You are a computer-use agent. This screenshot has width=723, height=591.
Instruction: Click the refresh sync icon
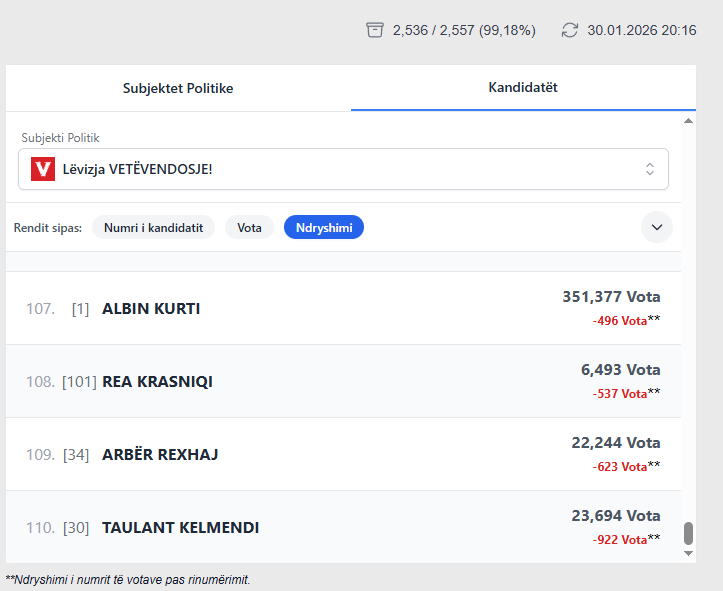tap(570, 30)
